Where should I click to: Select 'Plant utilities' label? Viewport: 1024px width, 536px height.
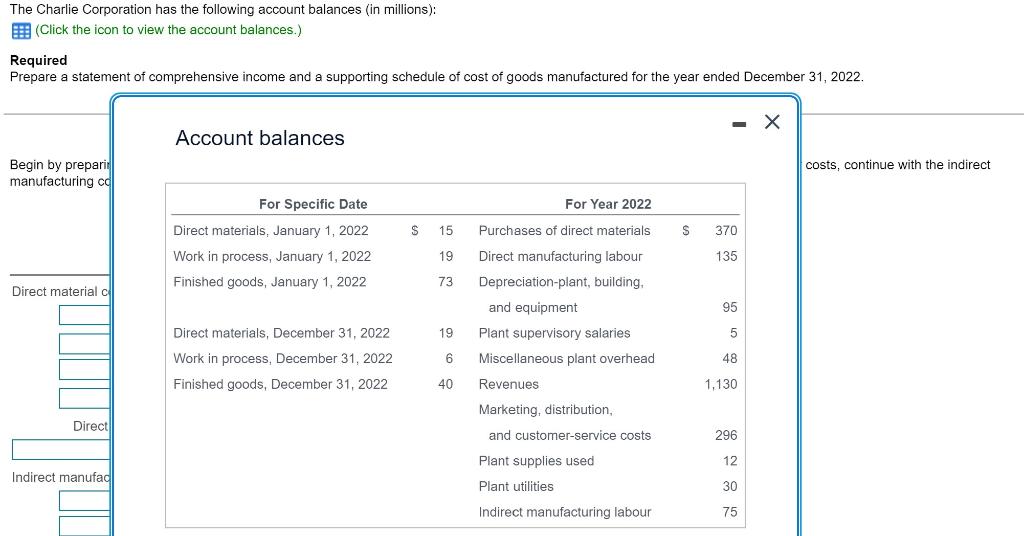pos(516,486)
